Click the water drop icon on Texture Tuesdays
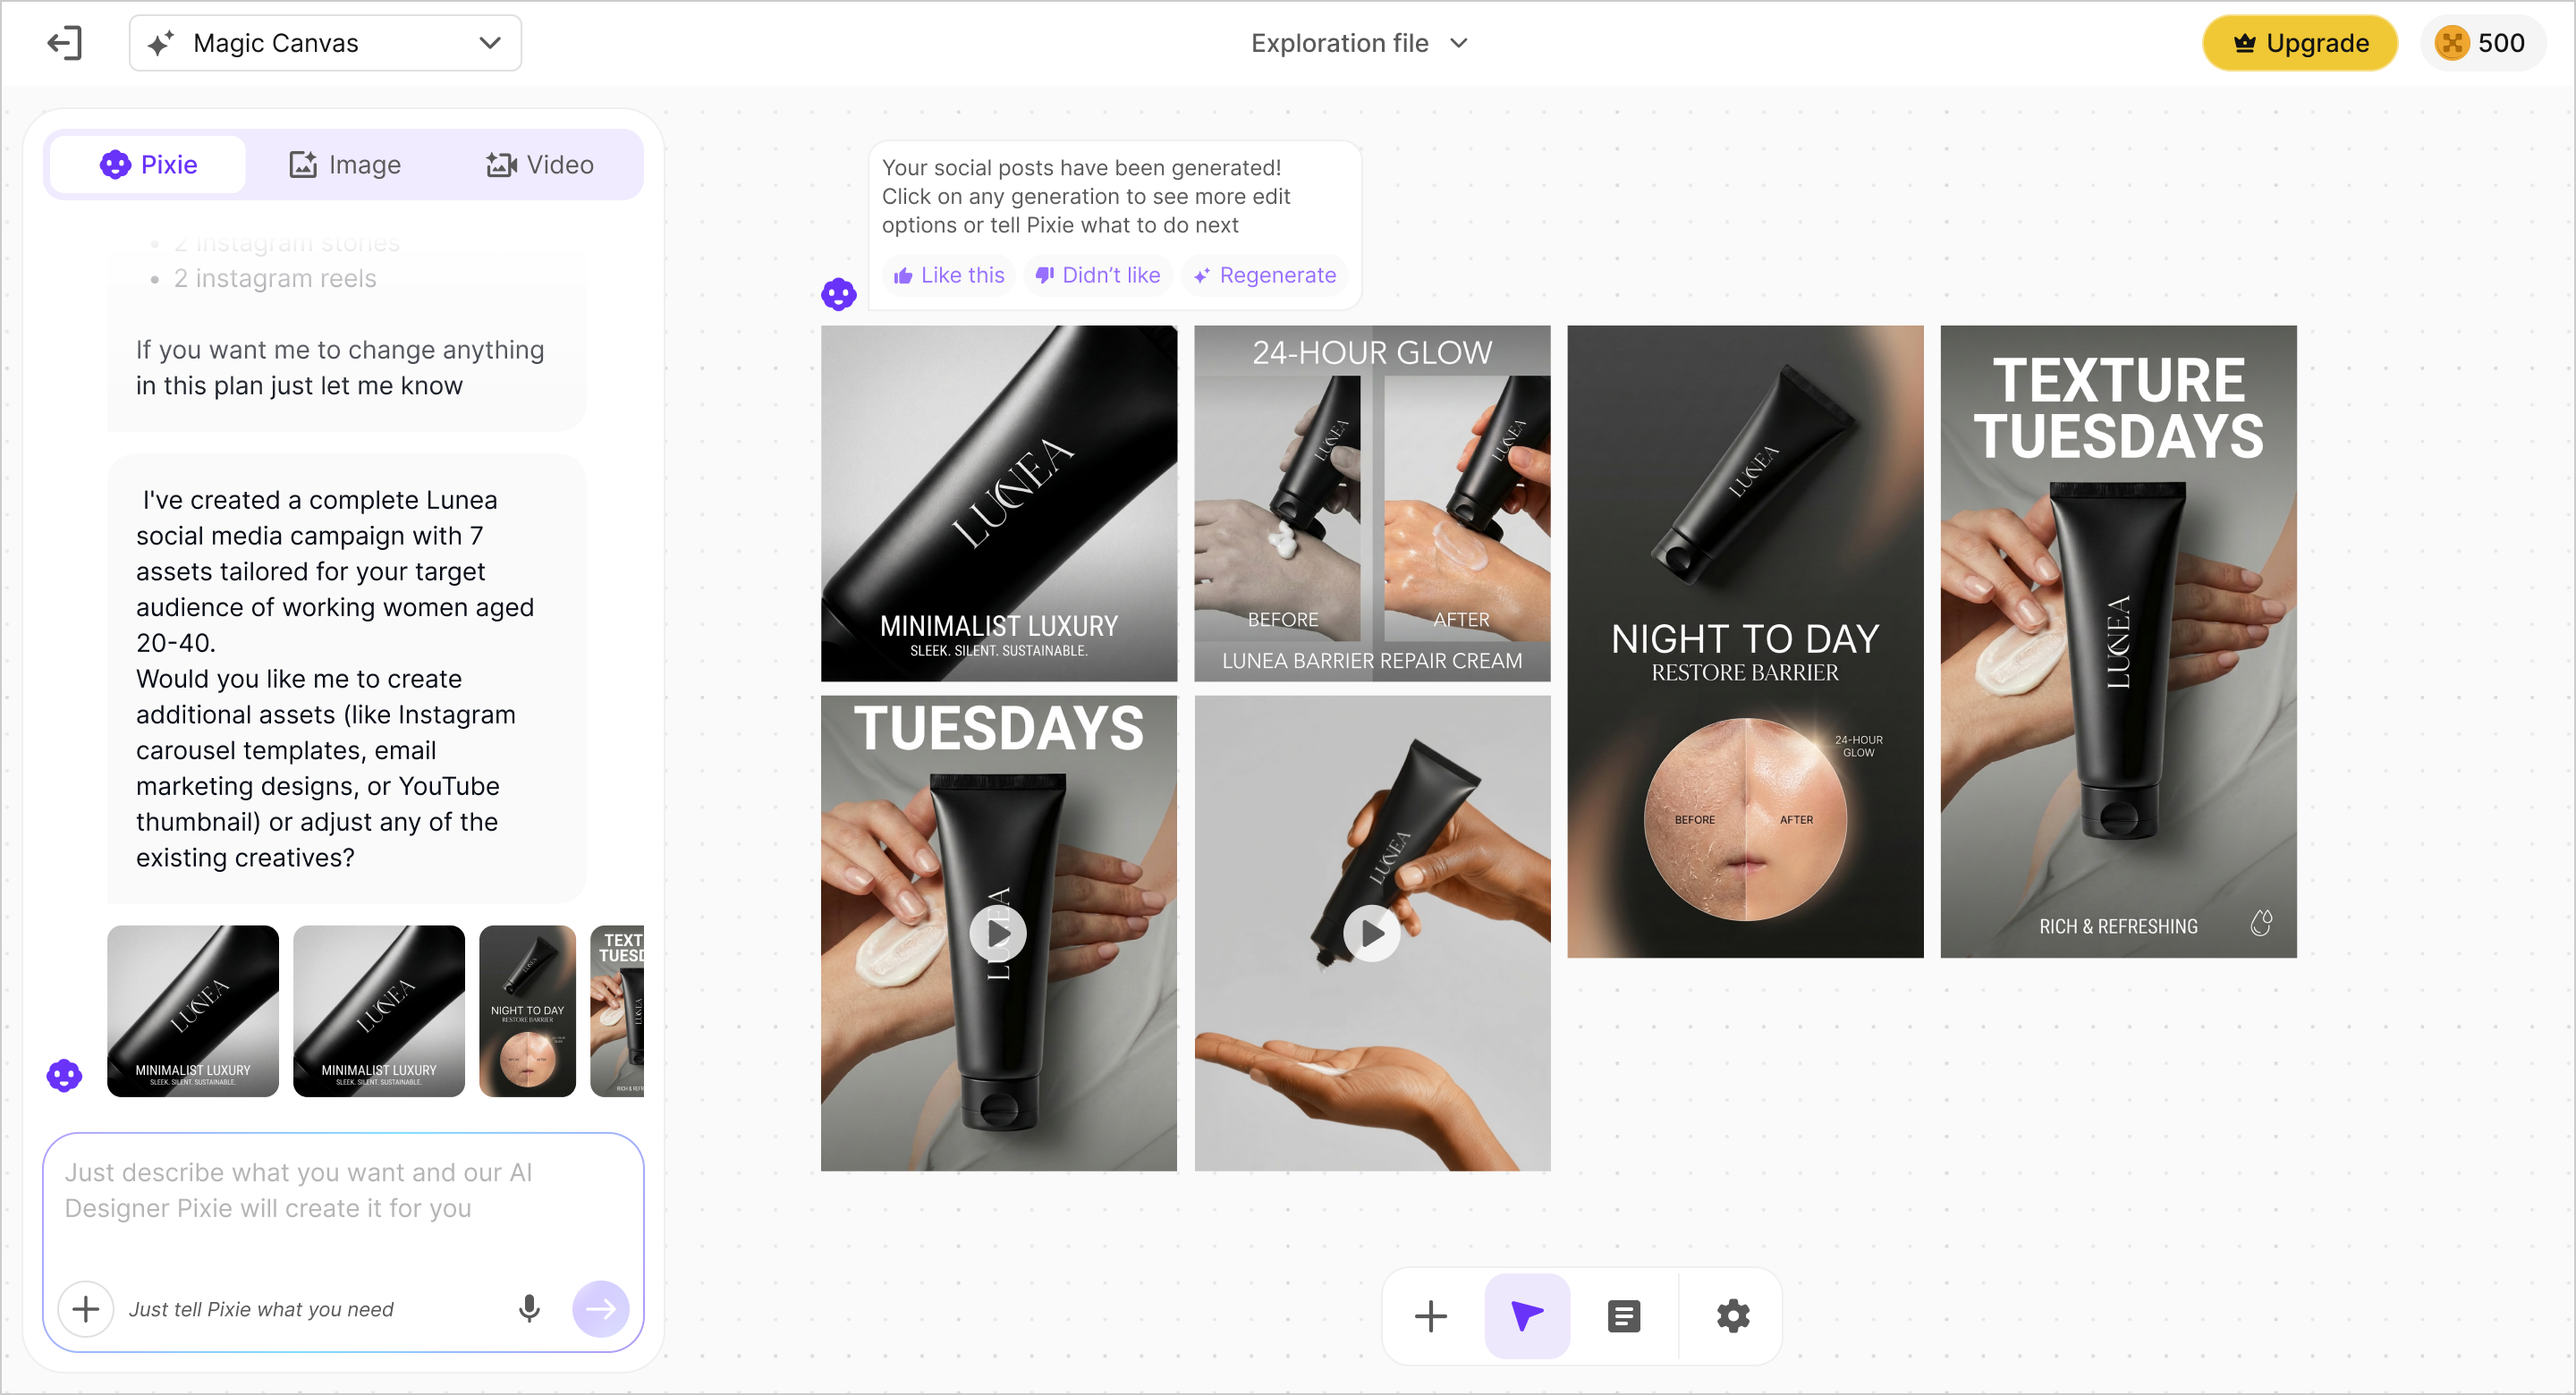2576x1395 pixels. (x=2261, y=923)
